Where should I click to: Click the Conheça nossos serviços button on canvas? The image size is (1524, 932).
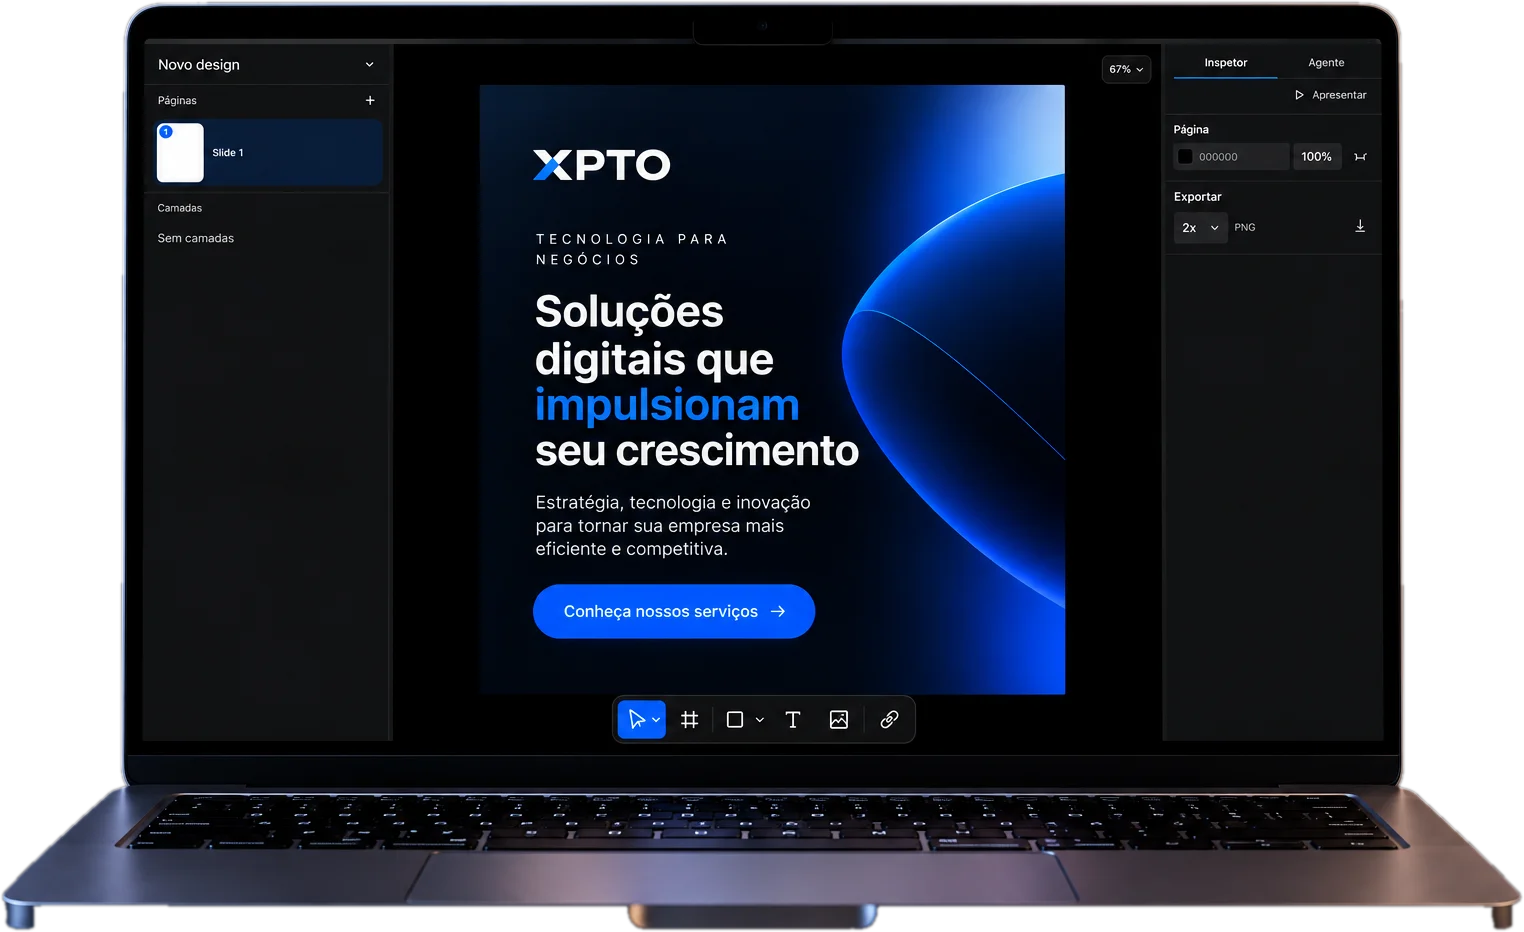coord(674,611)
